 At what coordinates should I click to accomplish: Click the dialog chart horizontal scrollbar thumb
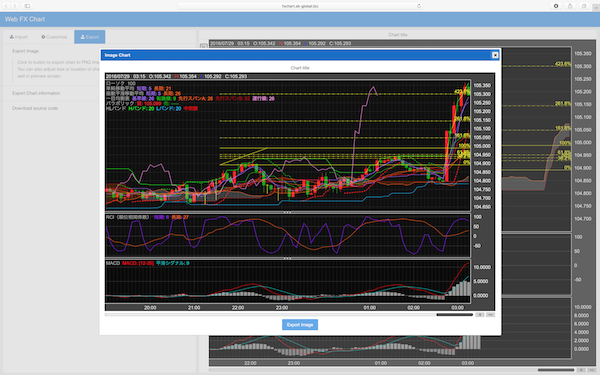pos(455,315)
